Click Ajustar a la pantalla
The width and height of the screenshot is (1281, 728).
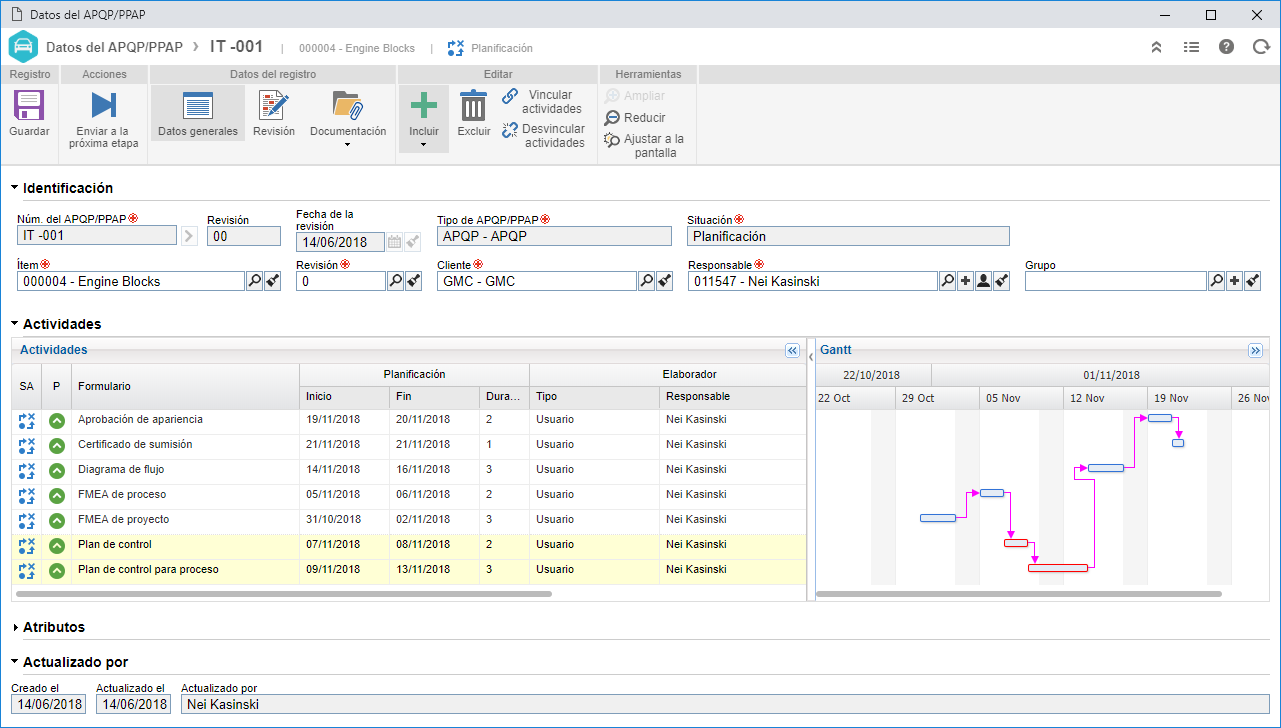pos(646,146)
